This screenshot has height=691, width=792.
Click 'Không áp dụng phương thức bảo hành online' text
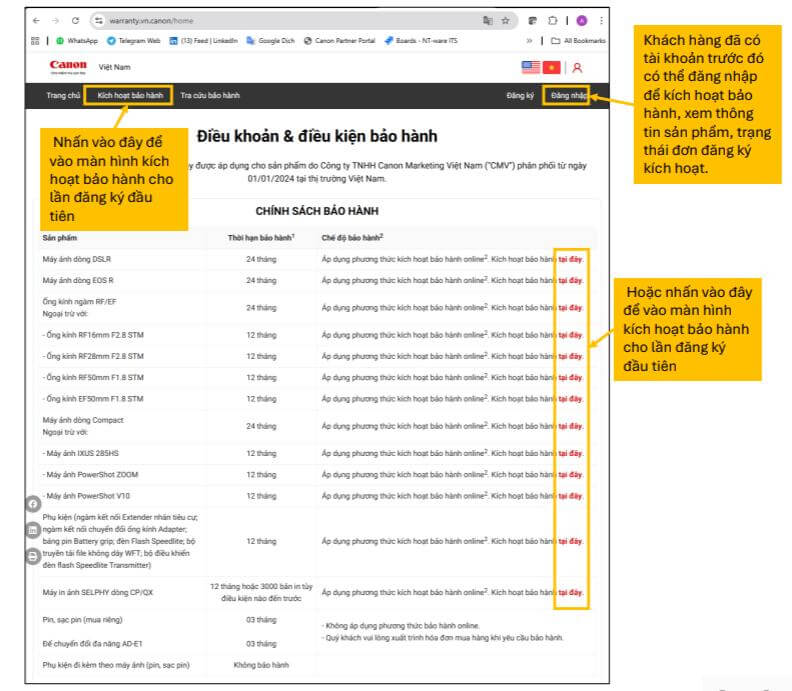point(401,625)
